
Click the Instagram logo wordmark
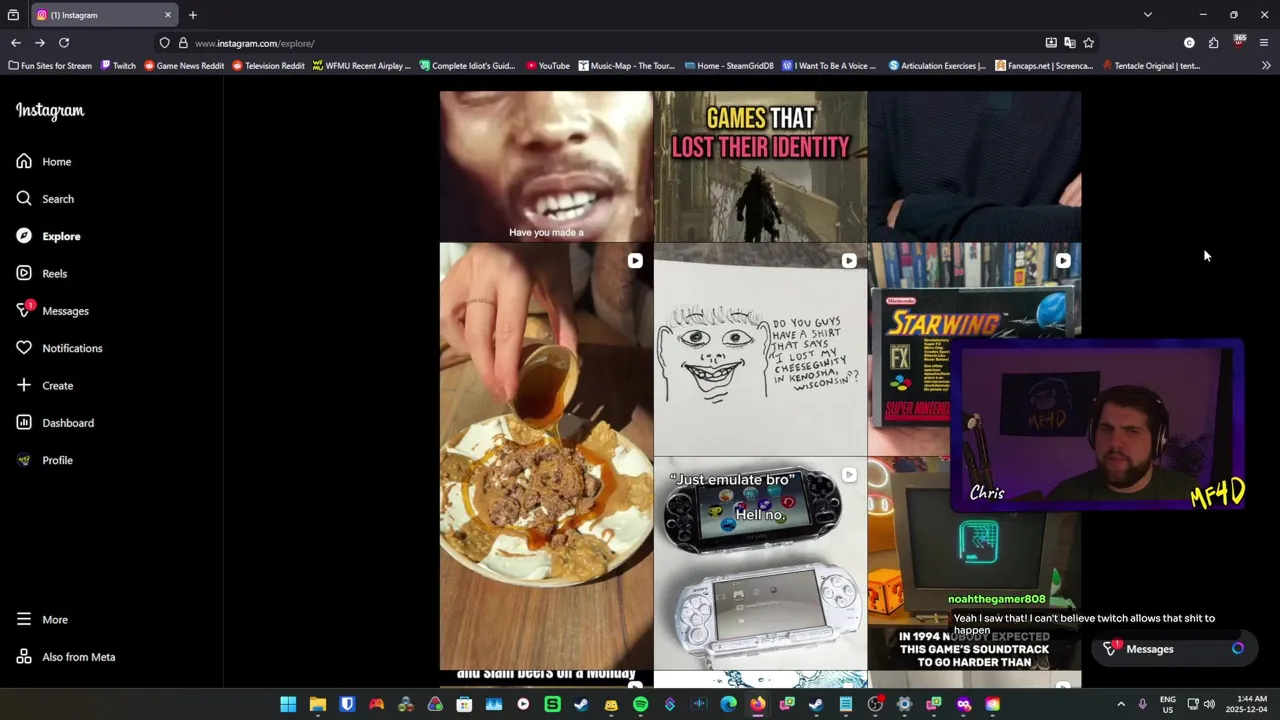(x=50, y=111)
